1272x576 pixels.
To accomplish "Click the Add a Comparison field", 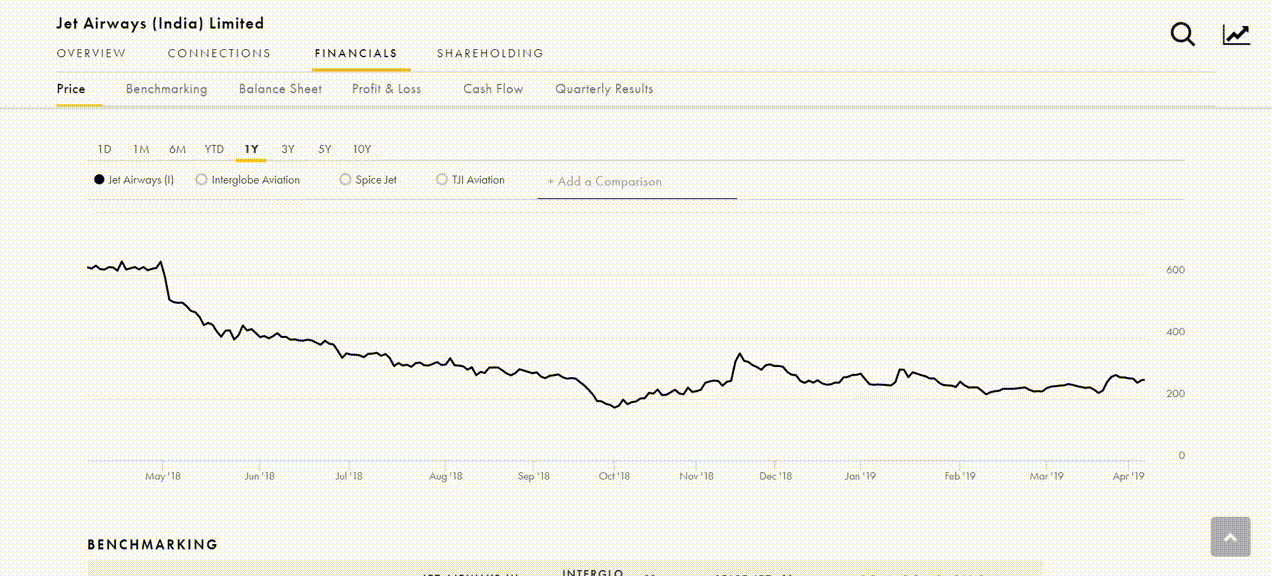I will [x=636, y=182].
